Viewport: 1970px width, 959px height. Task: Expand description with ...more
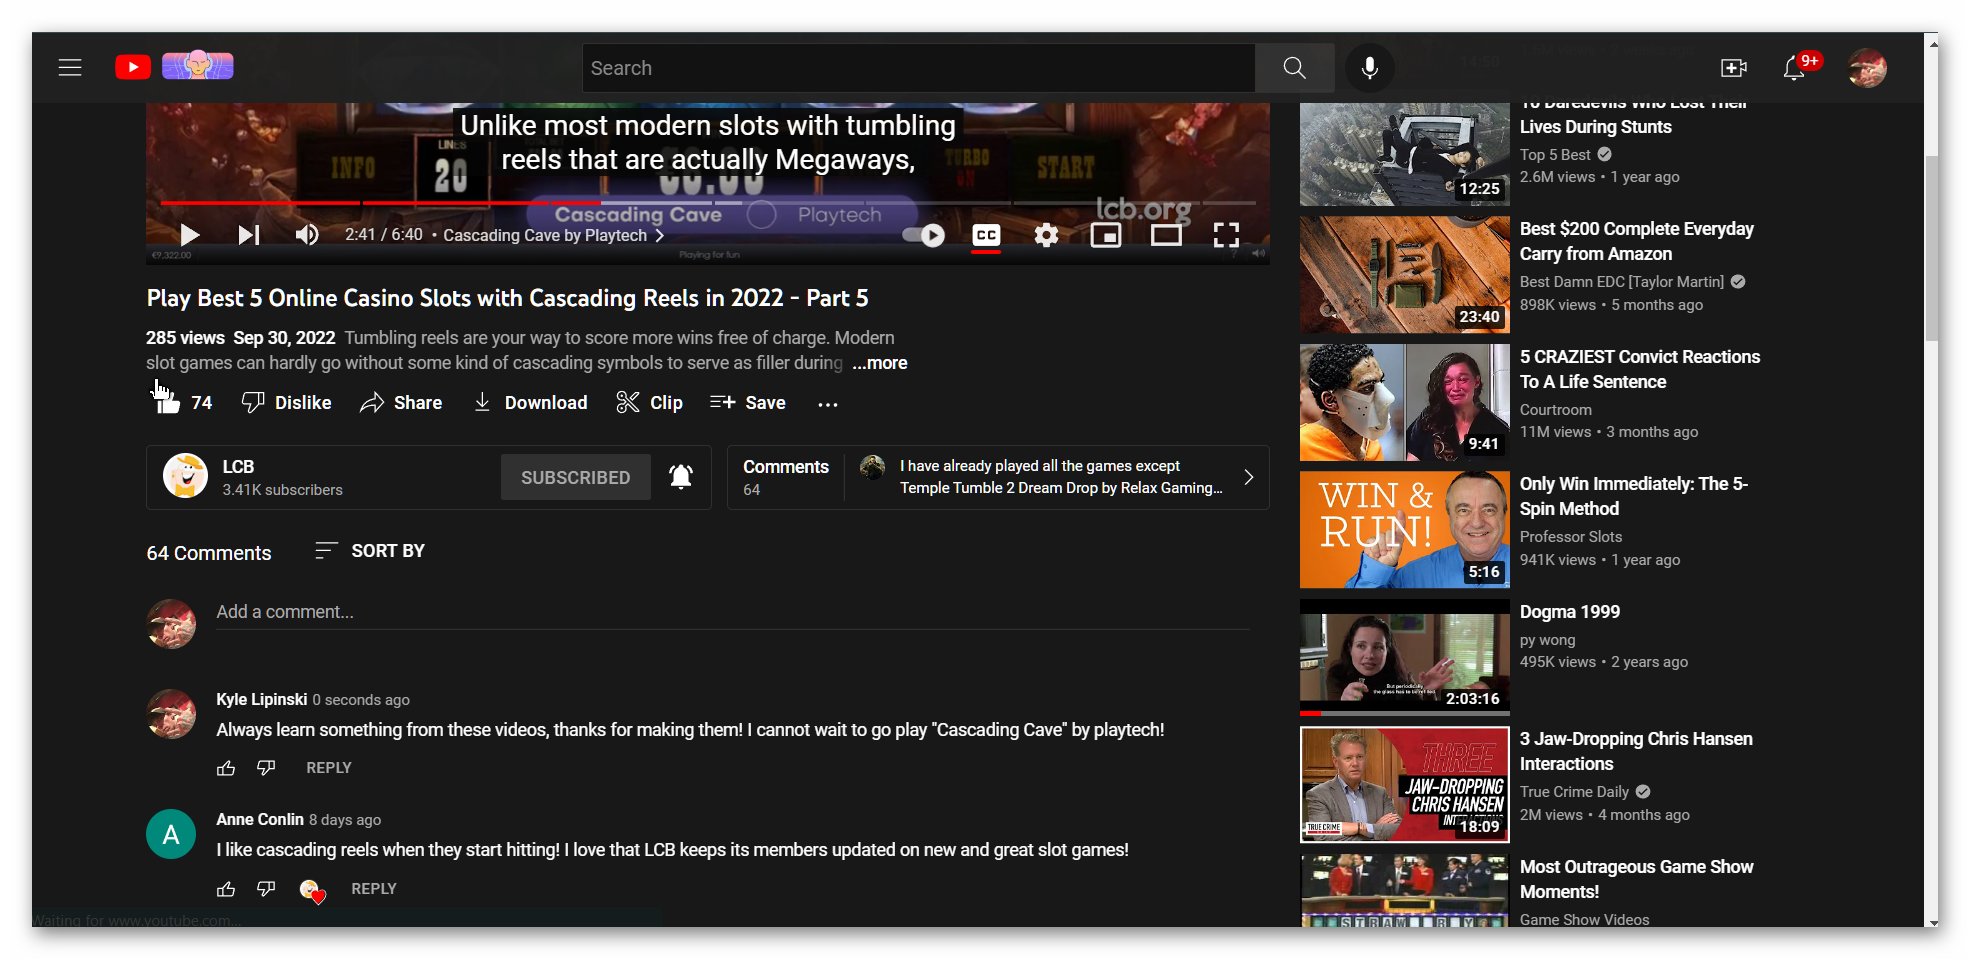(x=880, y=363)
